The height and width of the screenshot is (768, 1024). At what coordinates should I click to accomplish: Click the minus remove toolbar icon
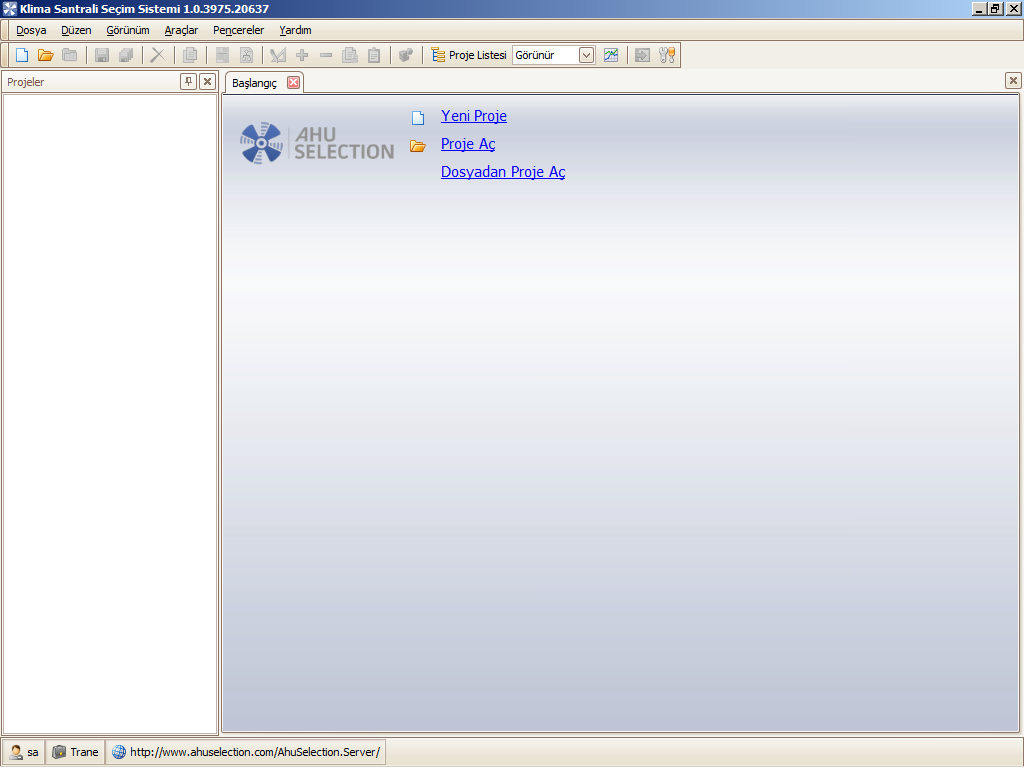tap(326, 56)
